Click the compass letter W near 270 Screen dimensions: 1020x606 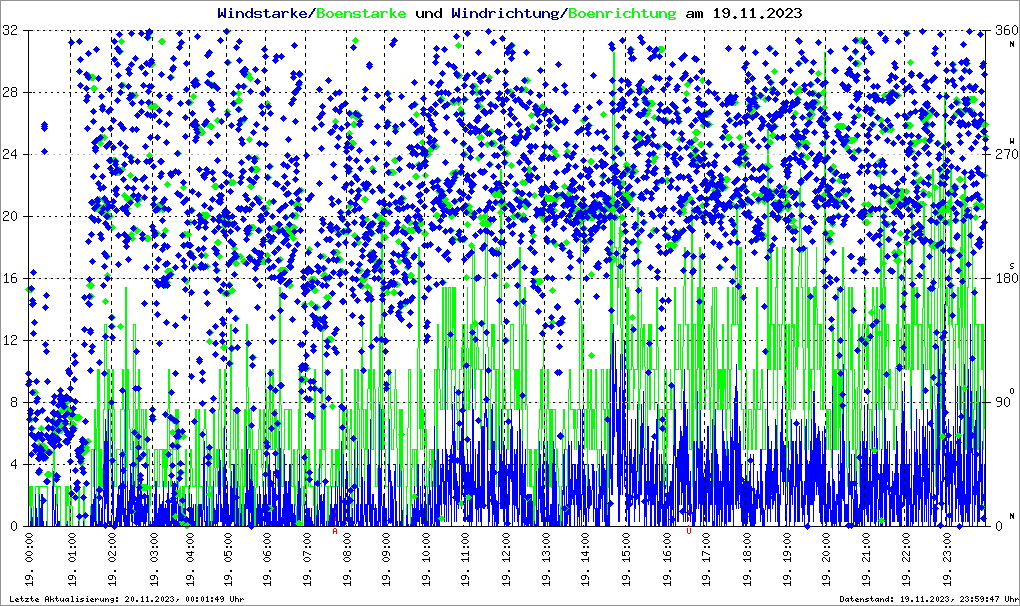click(1012, 140)
